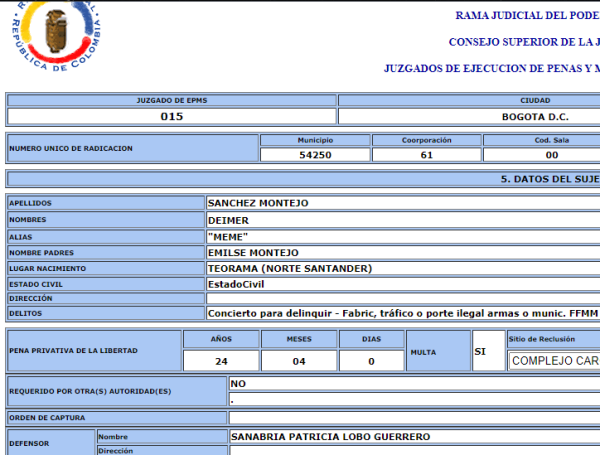The image size is (600, 455).
Task: Select the Nombre Padres field EMILSE MONTEJO
Action: coord(400,253)
